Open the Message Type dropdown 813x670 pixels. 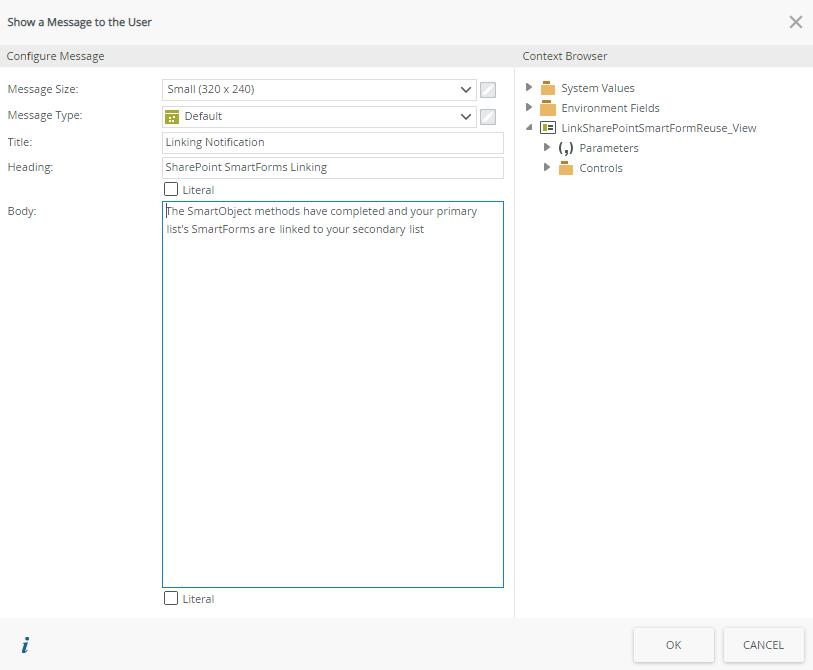[466, 116]
